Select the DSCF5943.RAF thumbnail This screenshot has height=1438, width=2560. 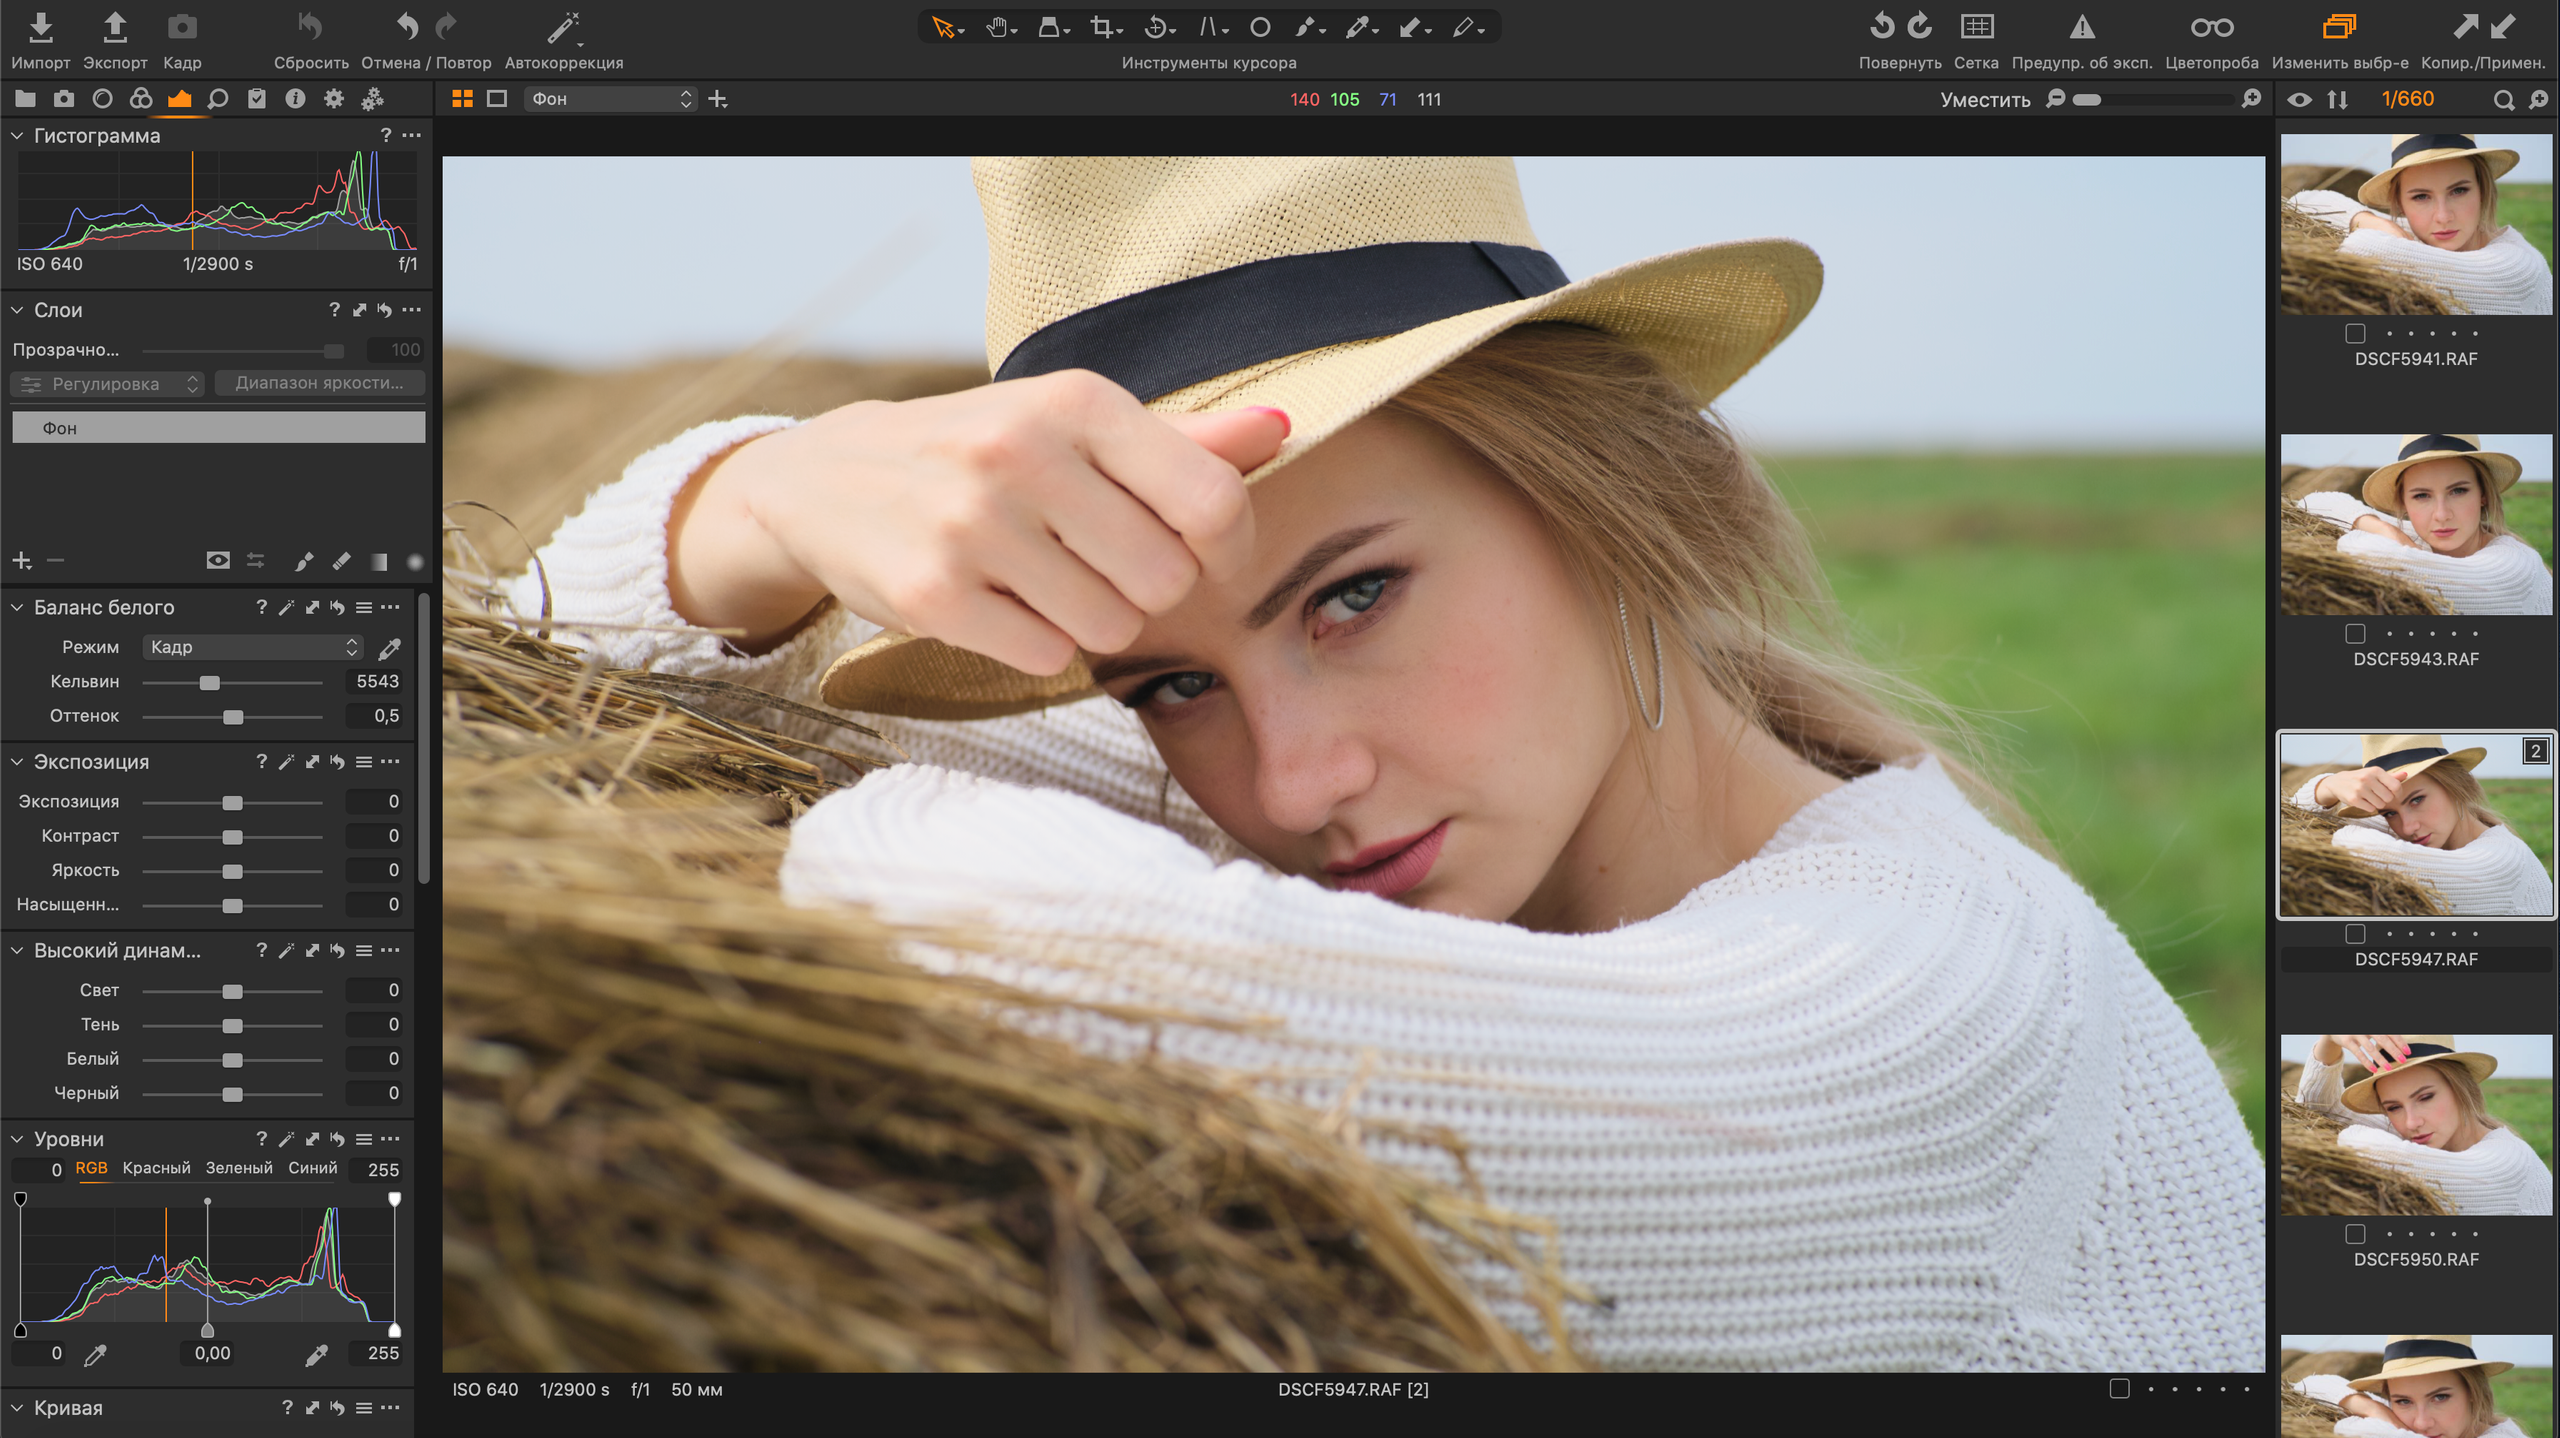[x=2416, y=524]
